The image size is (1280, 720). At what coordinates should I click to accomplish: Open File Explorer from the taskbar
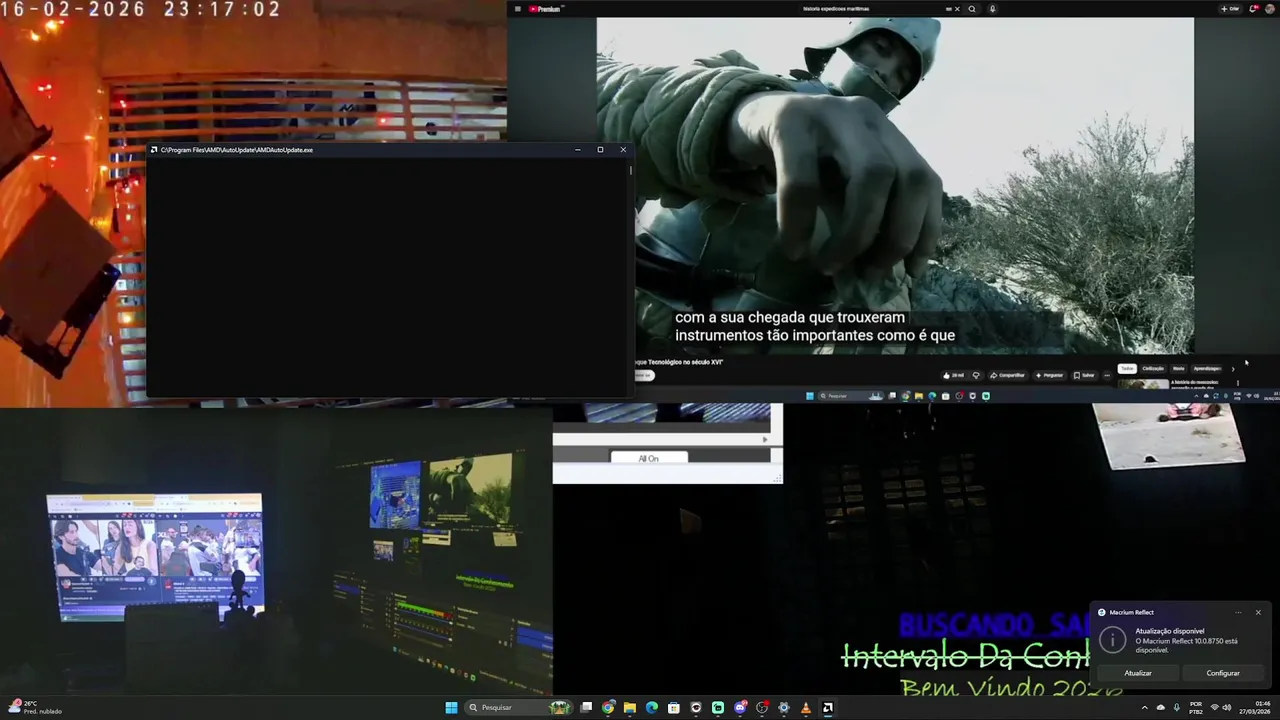630,708
